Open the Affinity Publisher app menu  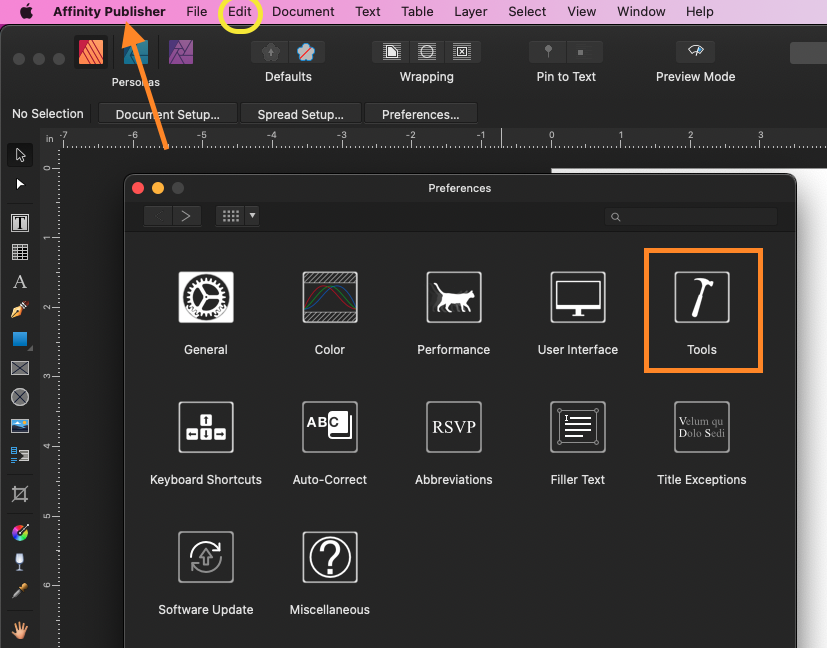(109, 12)
